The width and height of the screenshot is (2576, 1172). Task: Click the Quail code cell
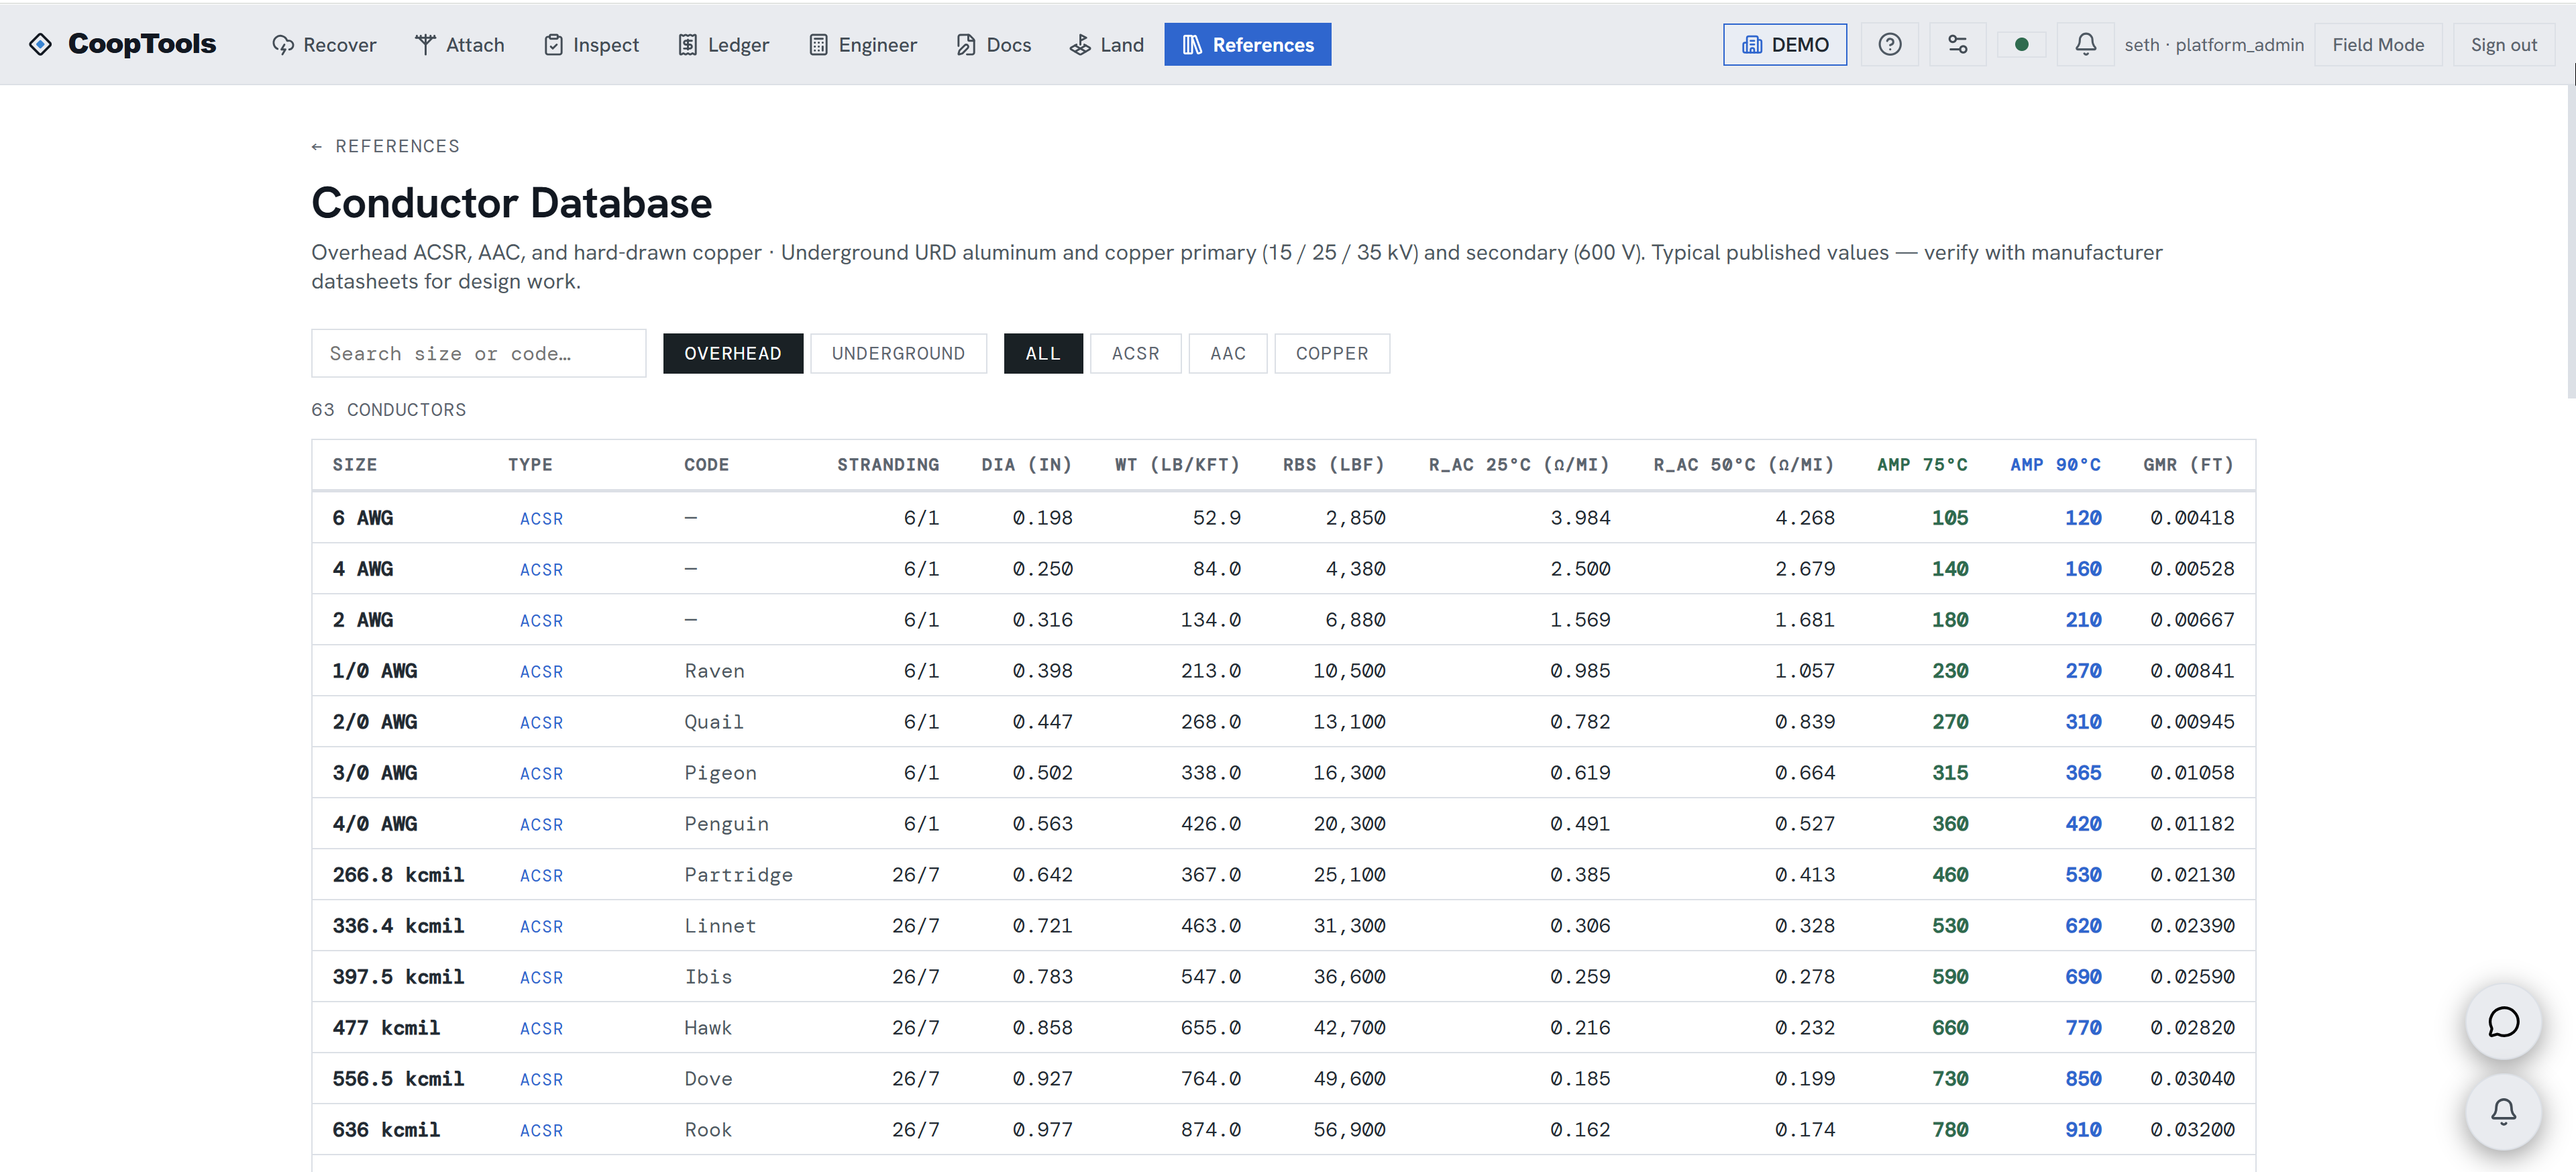pos(714,721)
